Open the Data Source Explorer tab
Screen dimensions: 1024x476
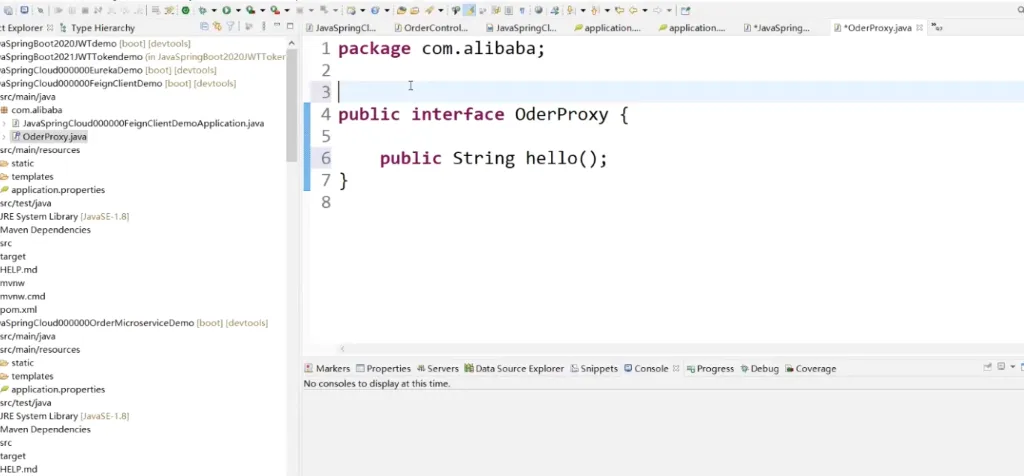click(514, 368)
